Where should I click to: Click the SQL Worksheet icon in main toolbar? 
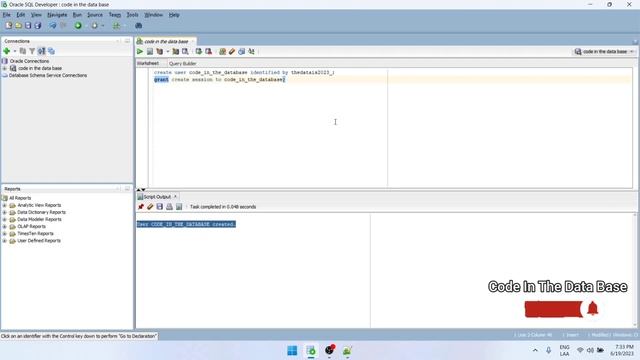click(117, 26)
